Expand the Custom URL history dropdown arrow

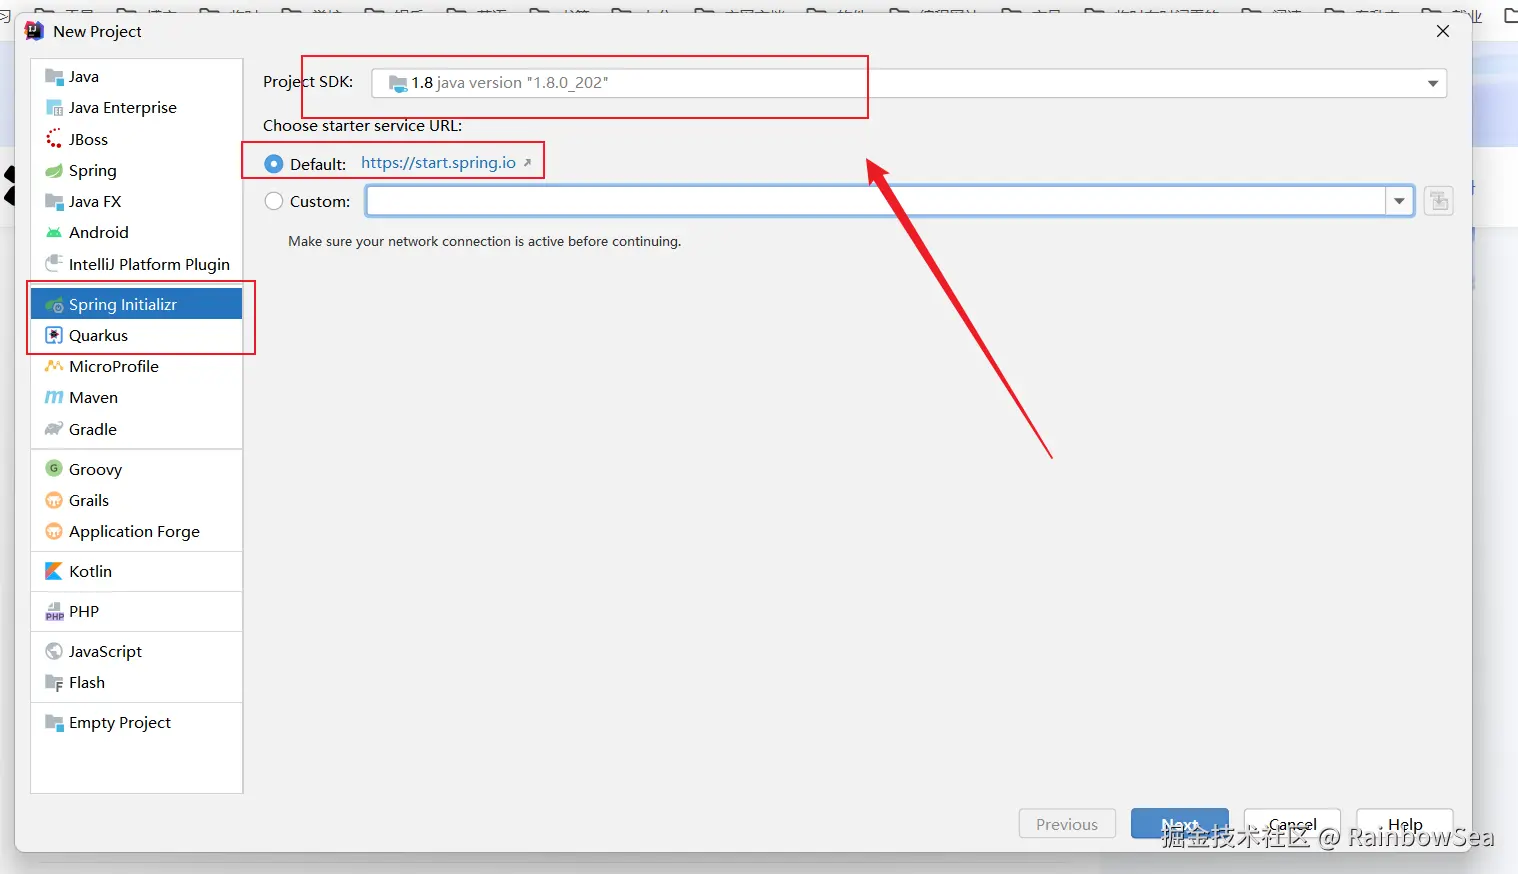(x=1399, y=201)
